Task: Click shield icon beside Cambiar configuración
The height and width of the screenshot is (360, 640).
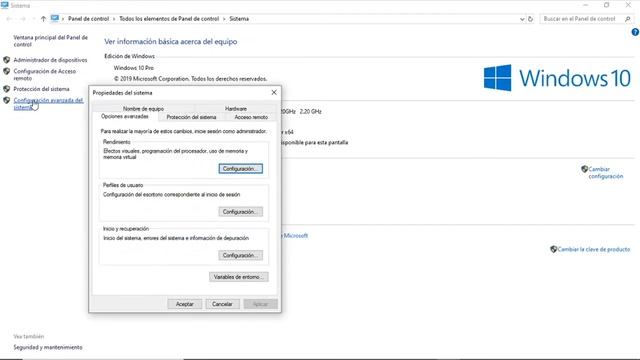Action: pyautogui.click(x=584, y=169)
